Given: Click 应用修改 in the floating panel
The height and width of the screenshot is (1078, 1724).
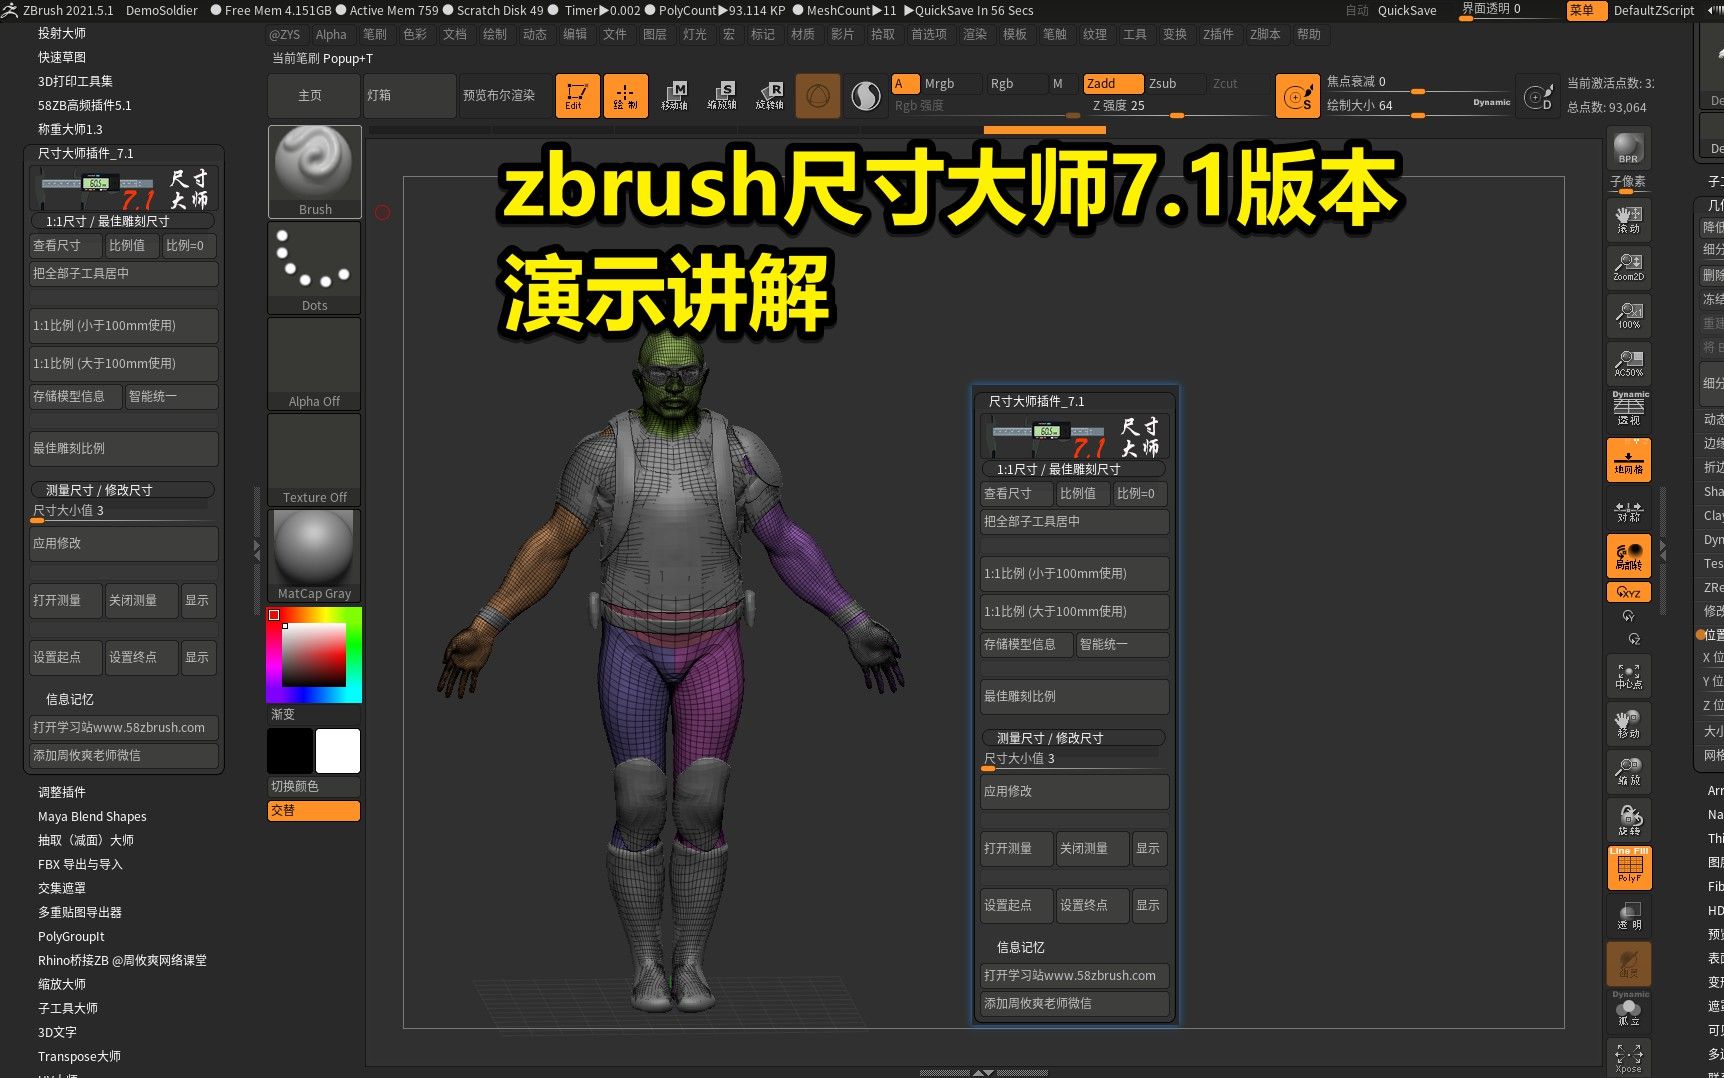Looking at the screenshot, I should (x=1074, y=791).
